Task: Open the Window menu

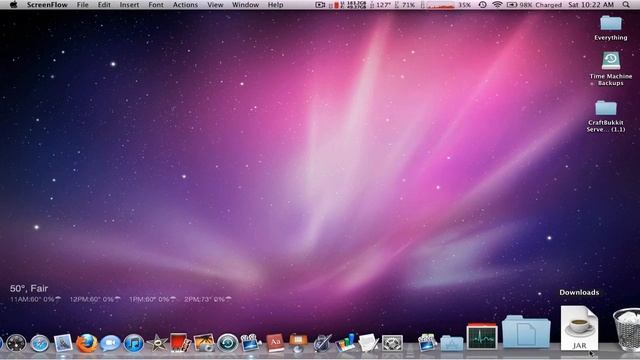Action: point(245,5)
